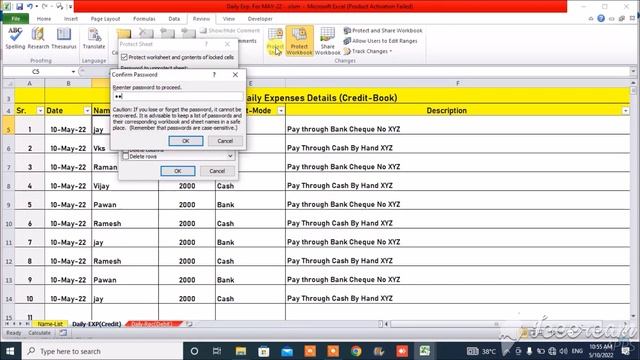Open Microsoft Store from the taskbar

[264, 351]
